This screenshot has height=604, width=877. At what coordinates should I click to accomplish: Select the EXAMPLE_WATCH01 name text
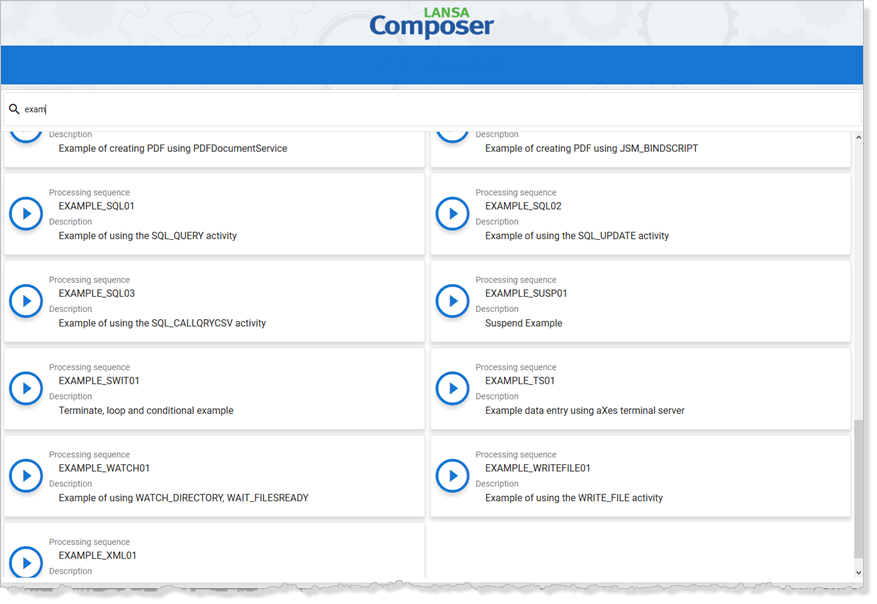pos(104,468)
